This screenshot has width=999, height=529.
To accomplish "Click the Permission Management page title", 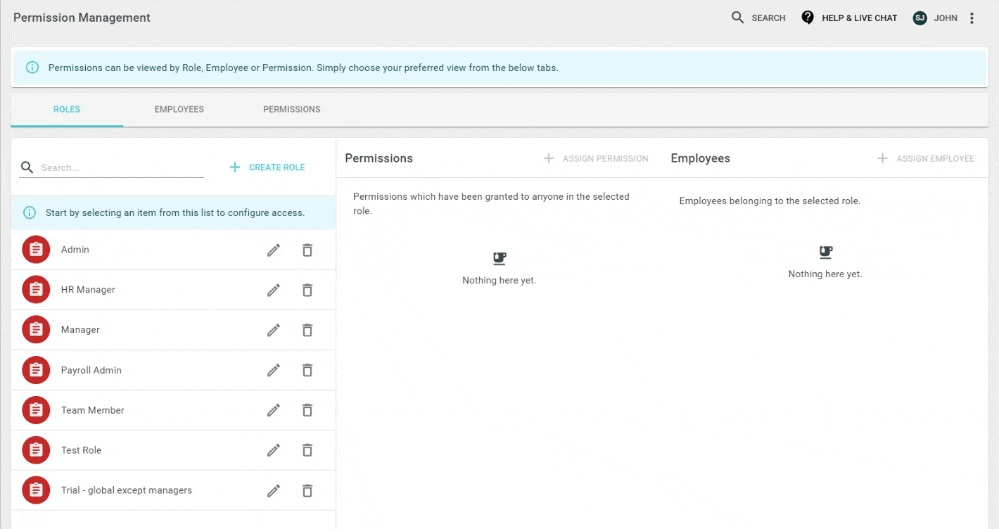I will coord(82,18).
